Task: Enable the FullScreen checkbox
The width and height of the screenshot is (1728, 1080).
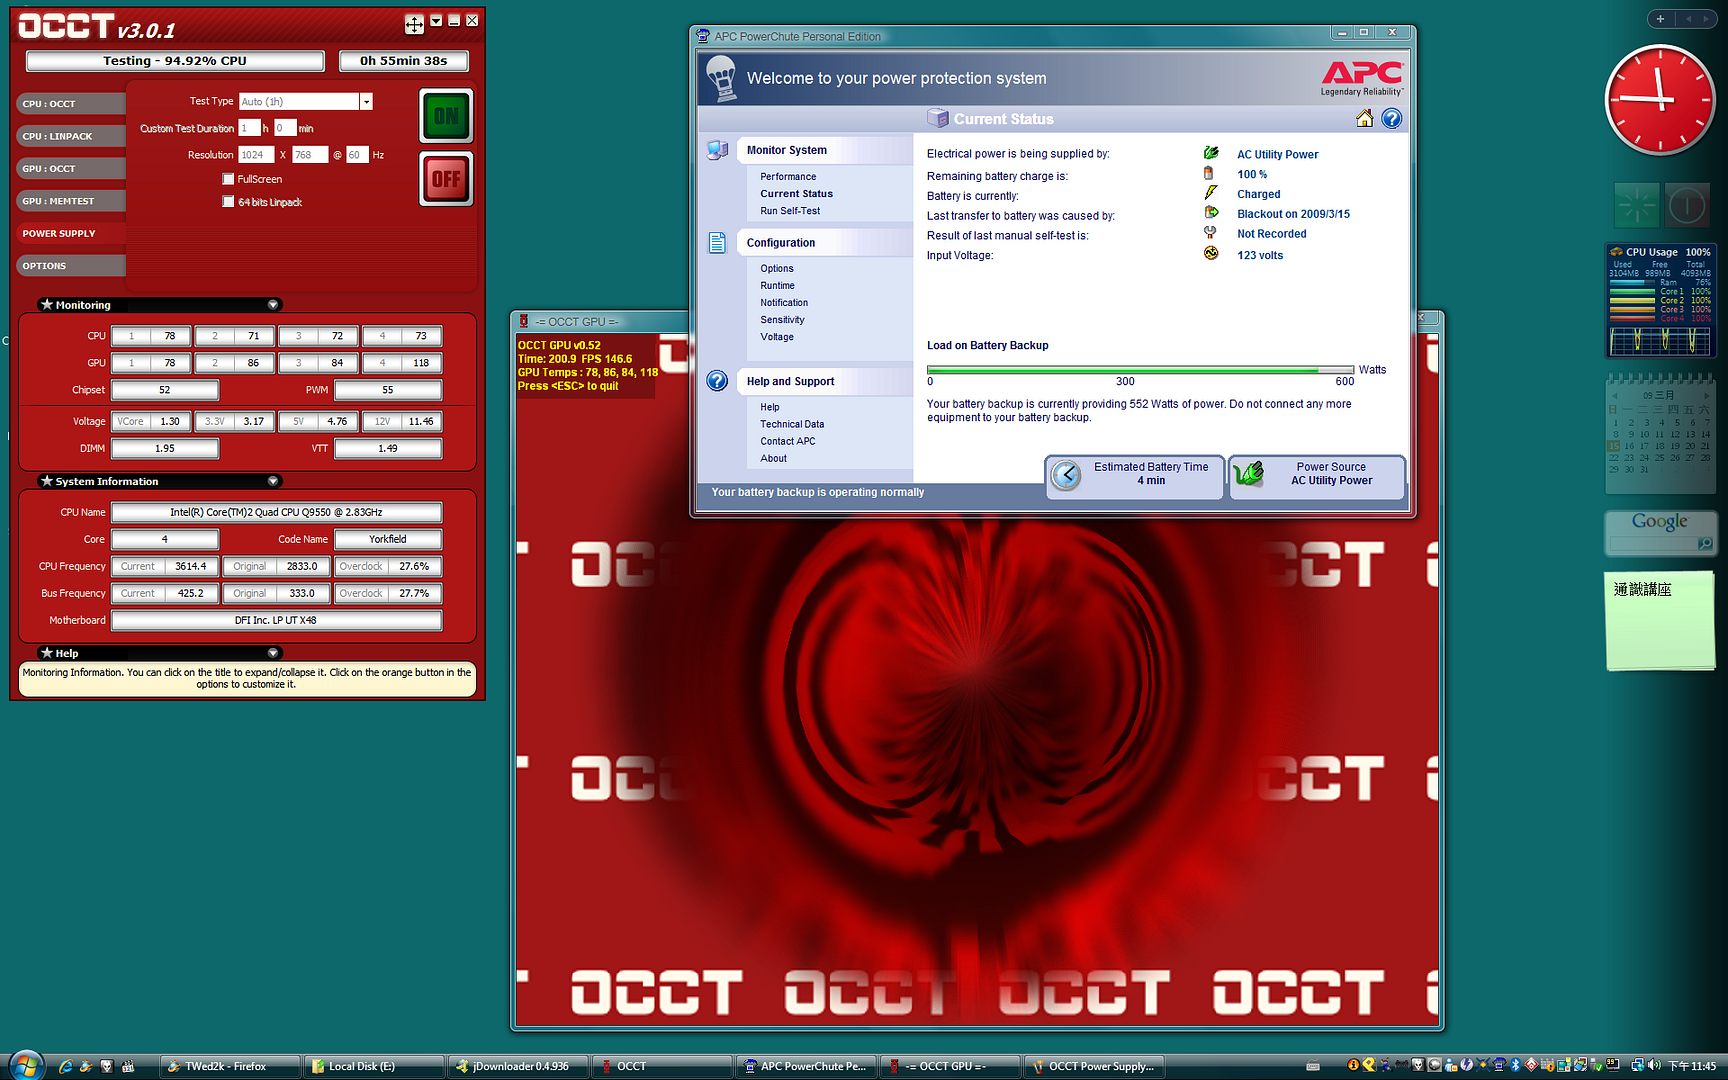Action: tap(228, 179)
